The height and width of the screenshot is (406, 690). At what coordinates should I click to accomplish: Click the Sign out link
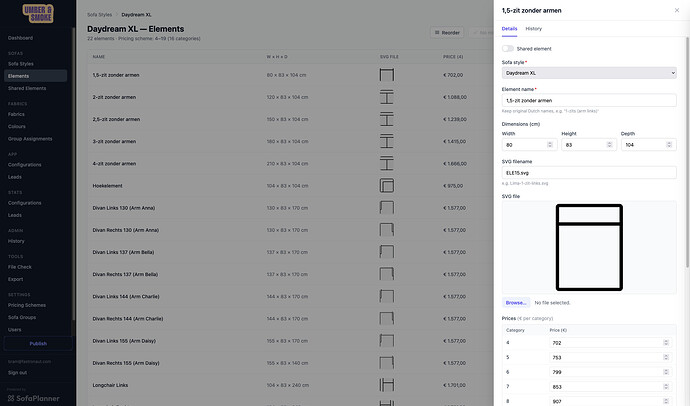[18, 373]
